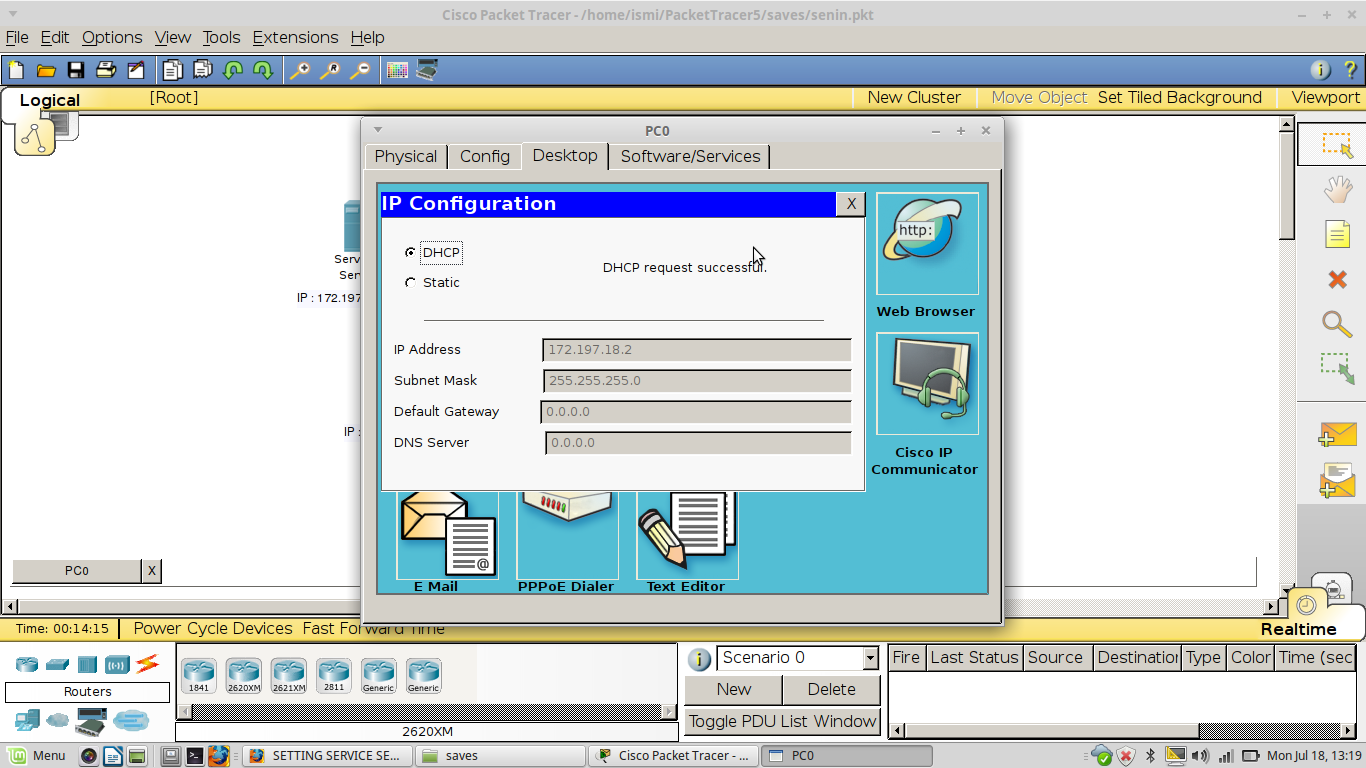1366x768 pixels.
Task: Pick the Move Layout hand tool
Action: (x=1337, y=189)
